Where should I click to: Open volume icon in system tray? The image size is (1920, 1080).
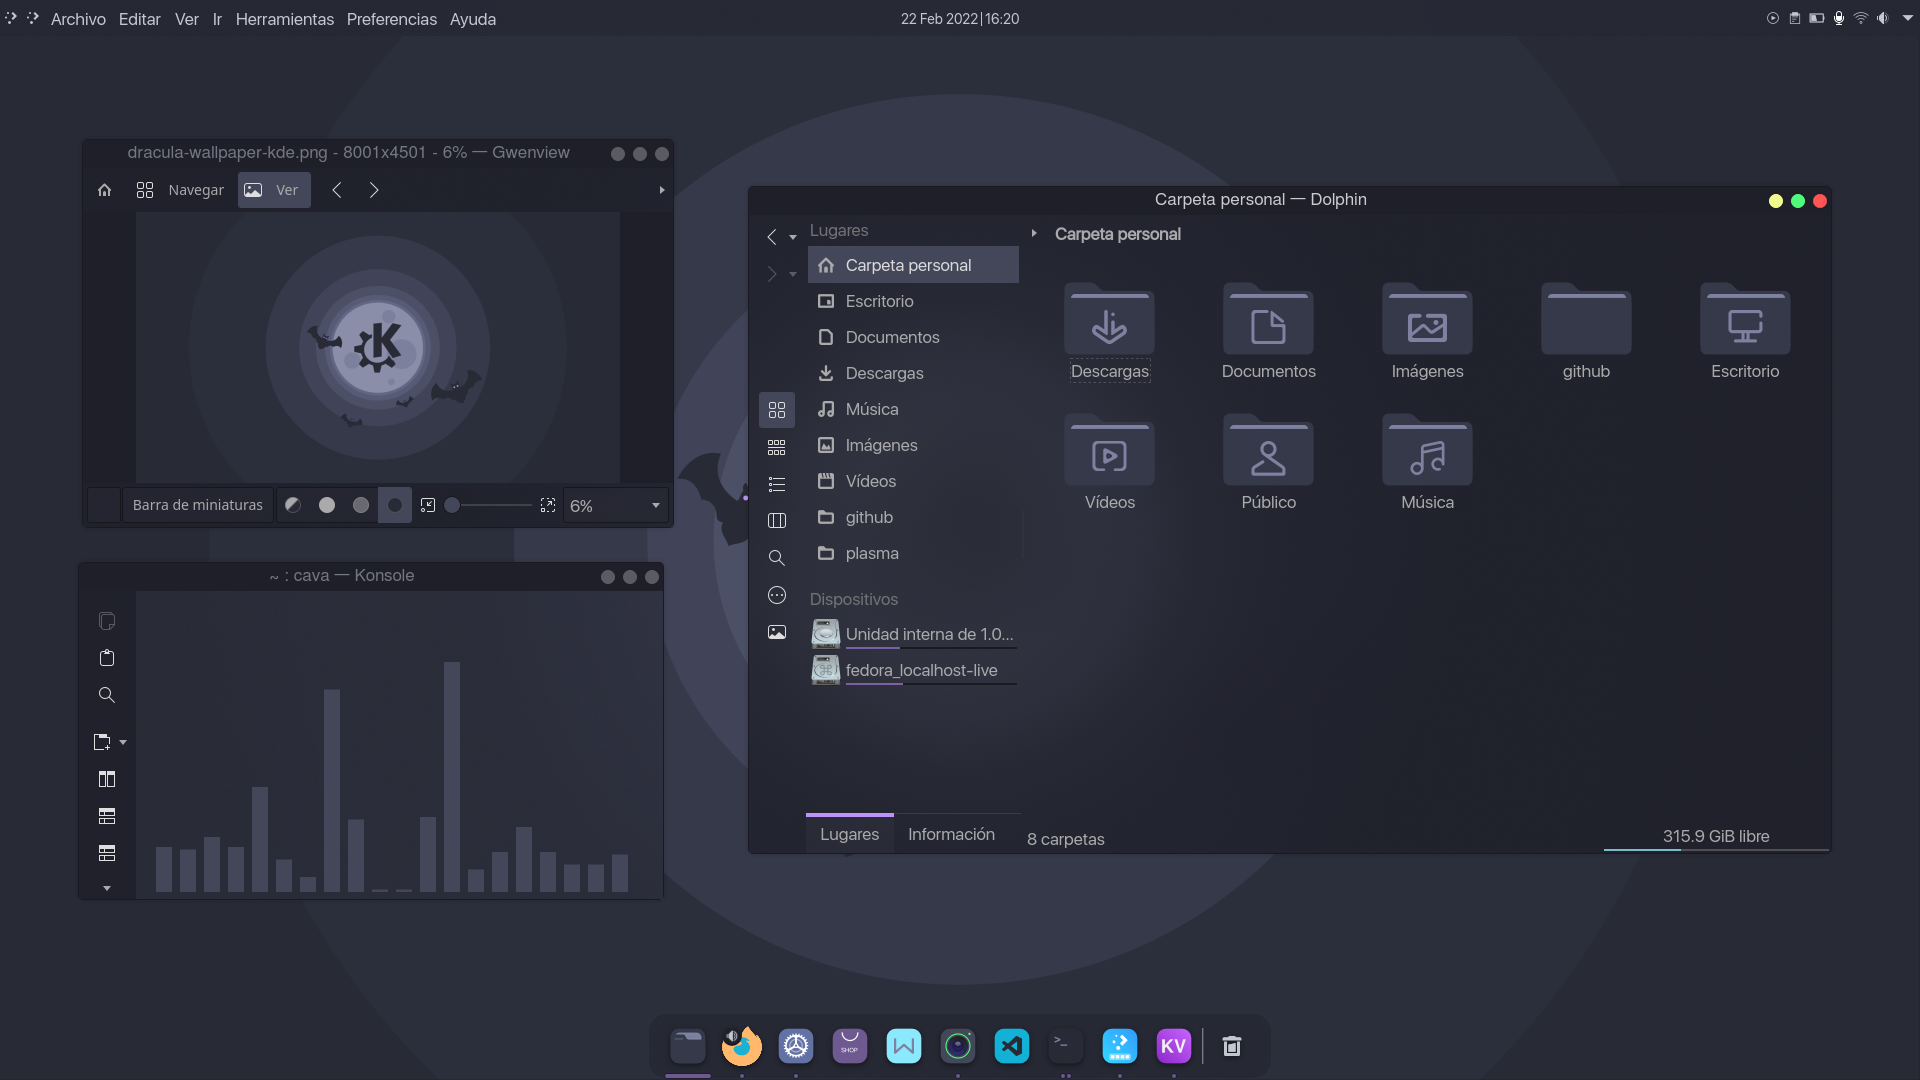[x=1883, y=18]
